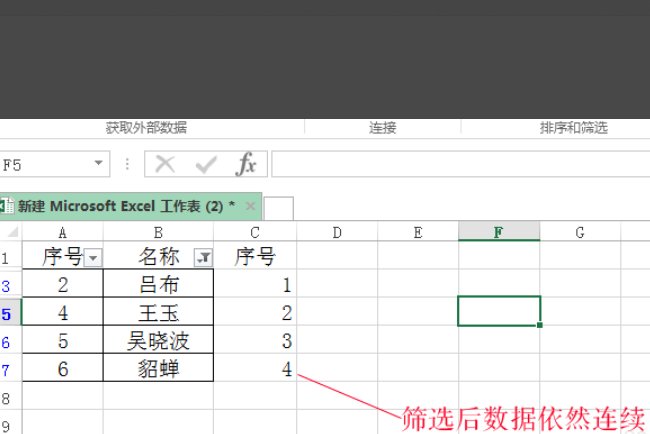The width and height of the screenshot is (650, 434).
Task: Click the 连接 ribbon group label
Action: pos(383,128)
